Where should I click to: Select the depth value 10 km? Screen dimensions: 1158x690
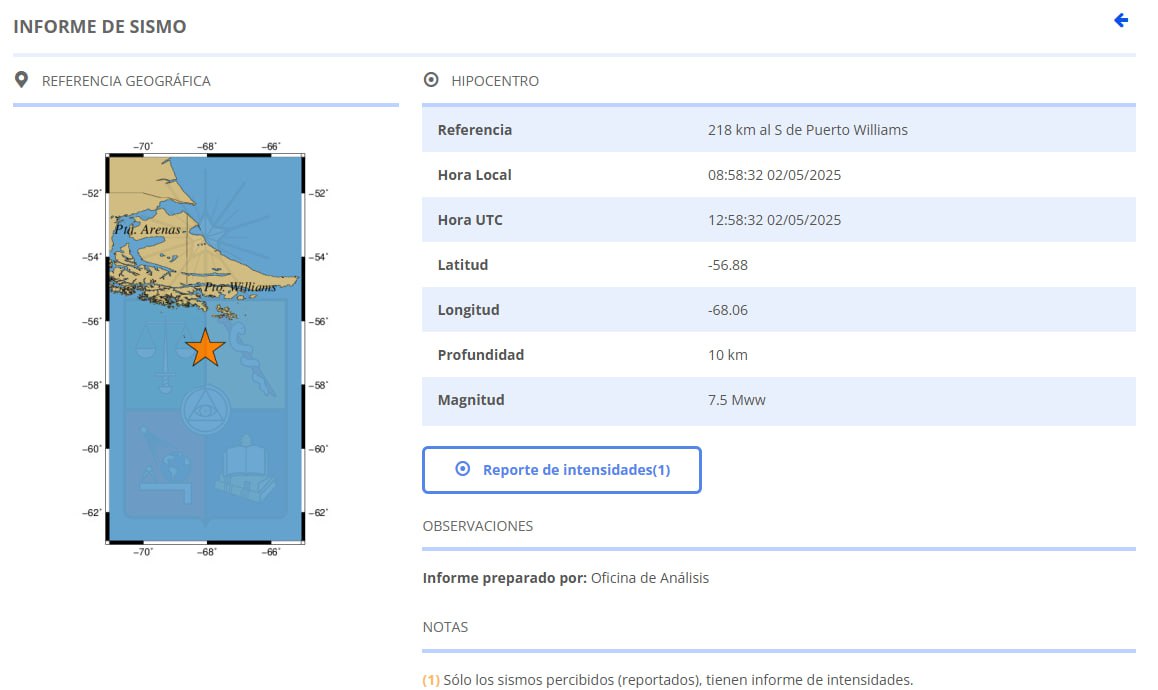tap(727, 355)
